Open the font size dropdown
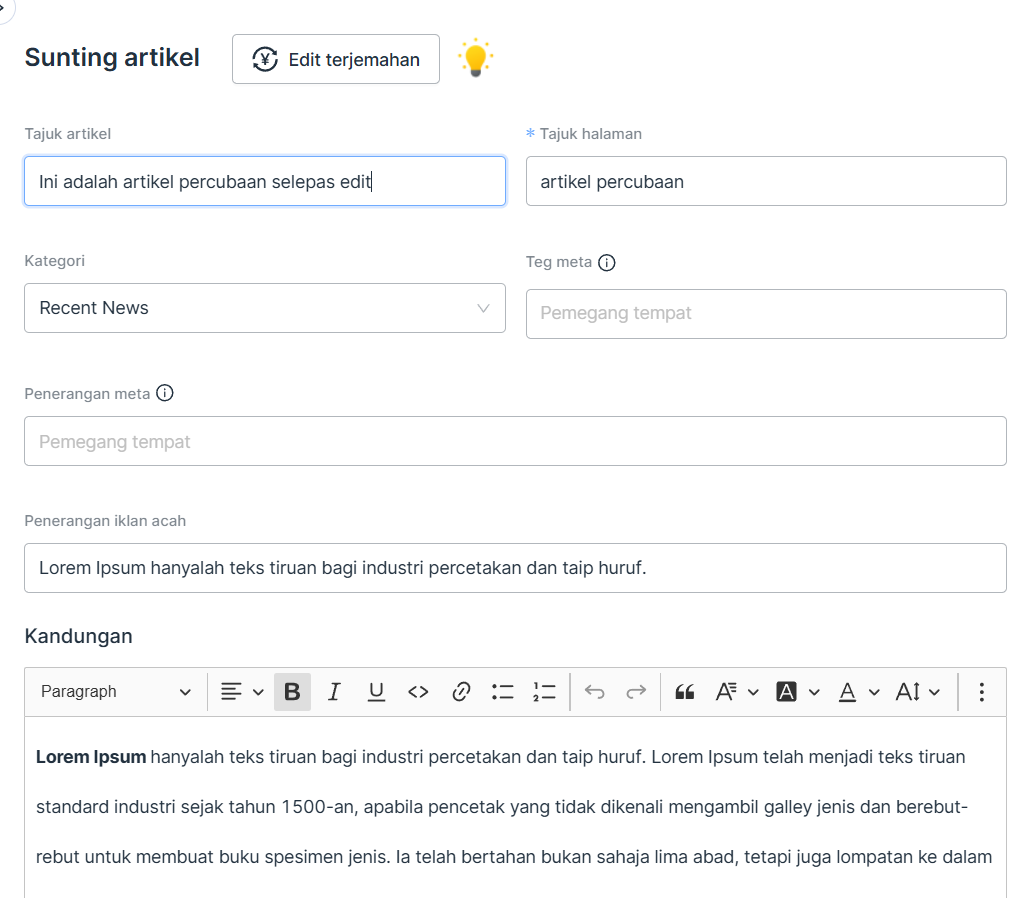 point(917,692)
